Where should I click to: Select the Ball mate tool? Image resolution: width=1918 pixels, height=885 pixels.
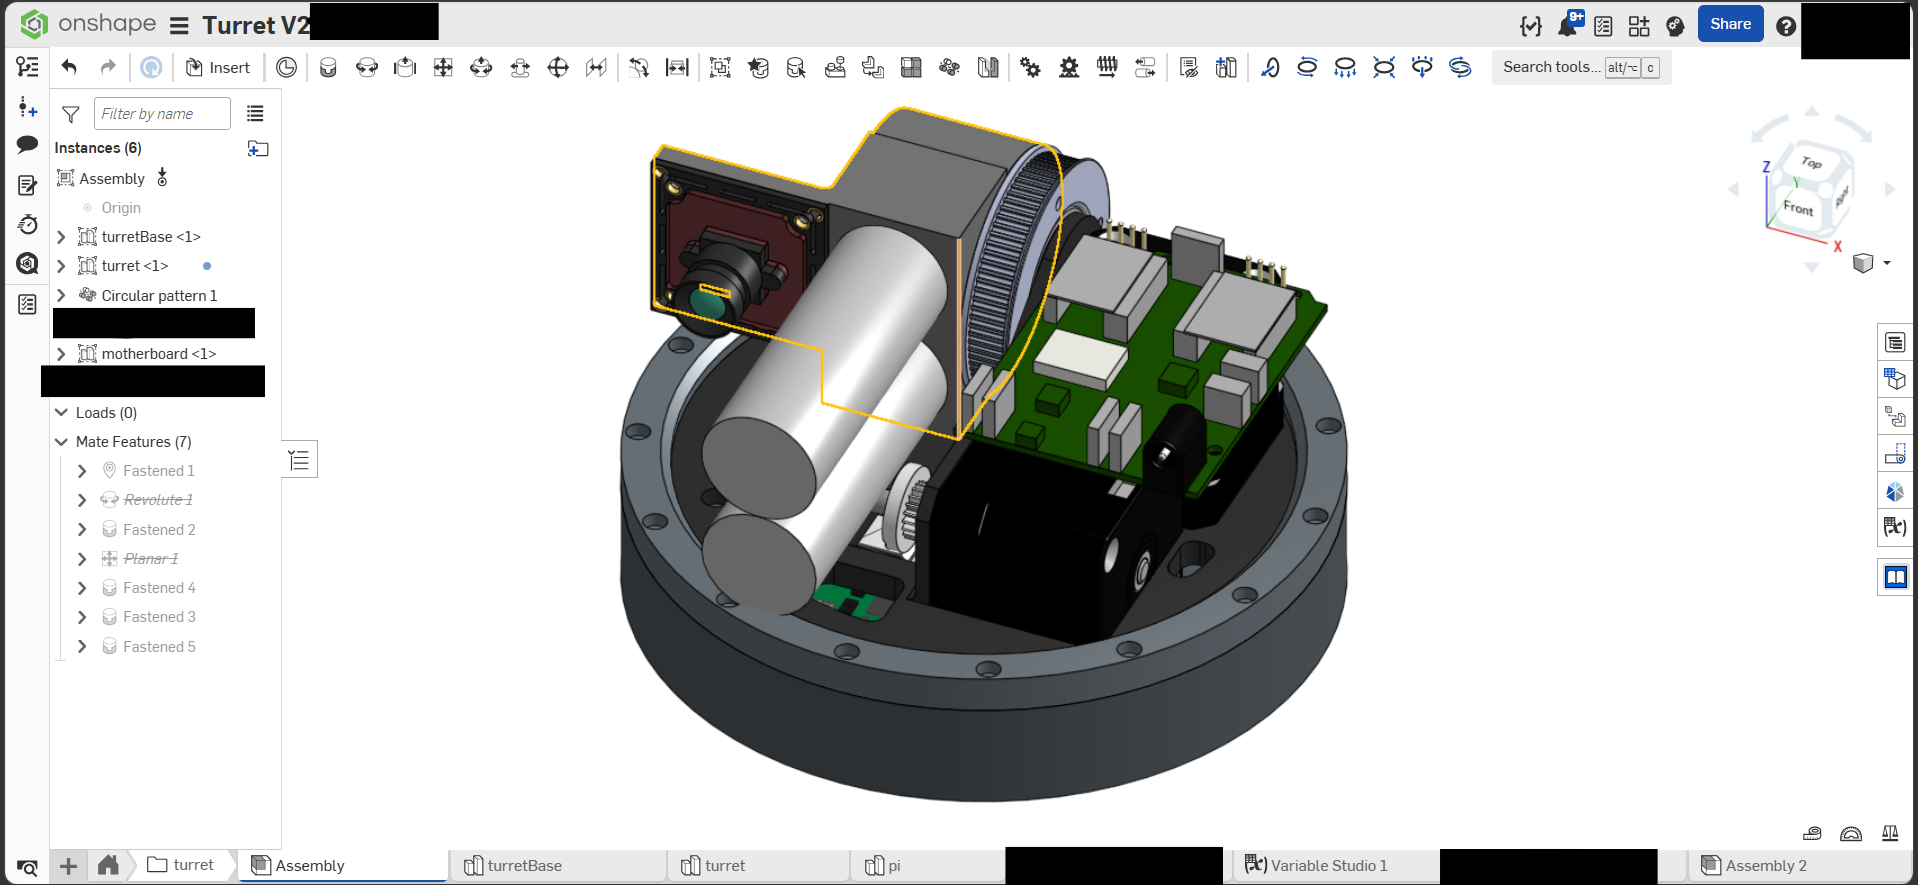click(x=558, y=67)
